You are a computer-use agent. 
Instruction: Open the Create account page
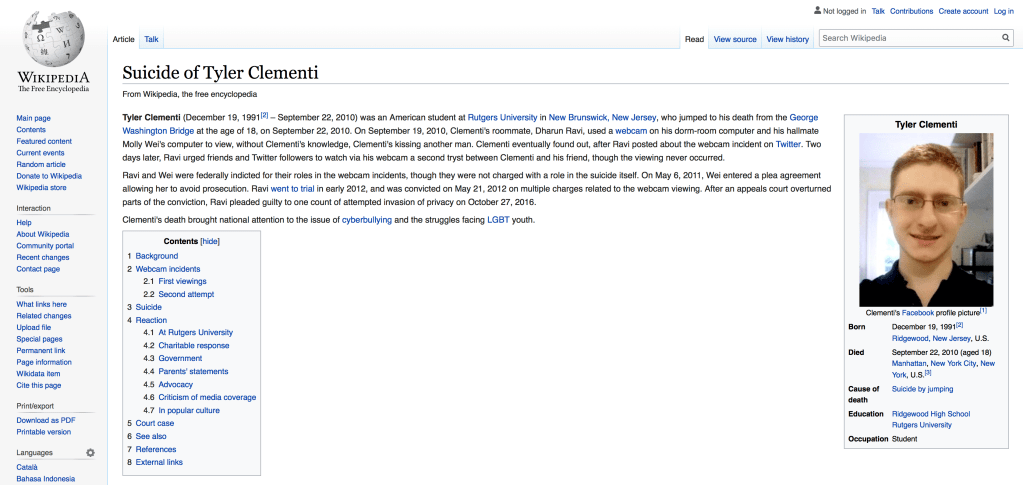click(962, 11)
